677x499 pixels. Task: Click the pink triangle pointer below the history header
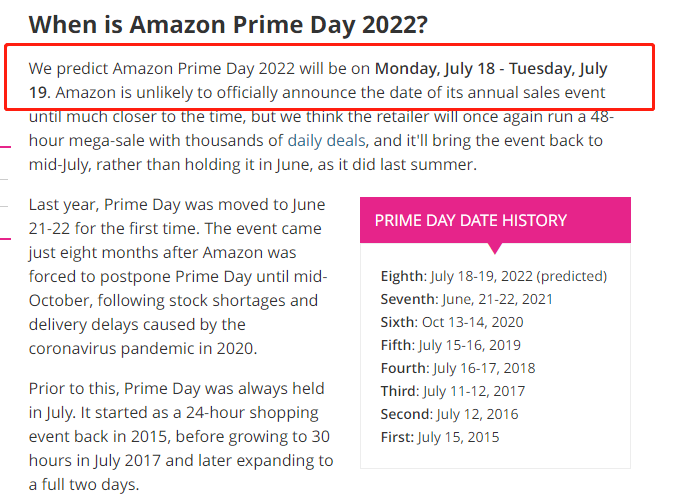[495, 248]
